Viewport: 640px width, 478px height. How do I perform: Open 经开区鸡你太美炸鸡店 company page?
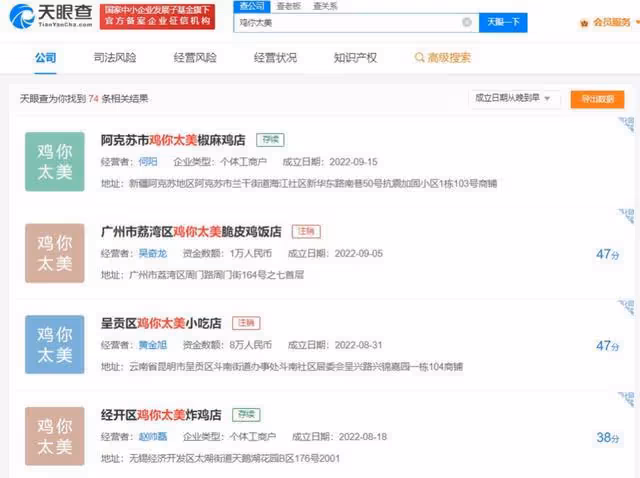click(x=161, y=415)
